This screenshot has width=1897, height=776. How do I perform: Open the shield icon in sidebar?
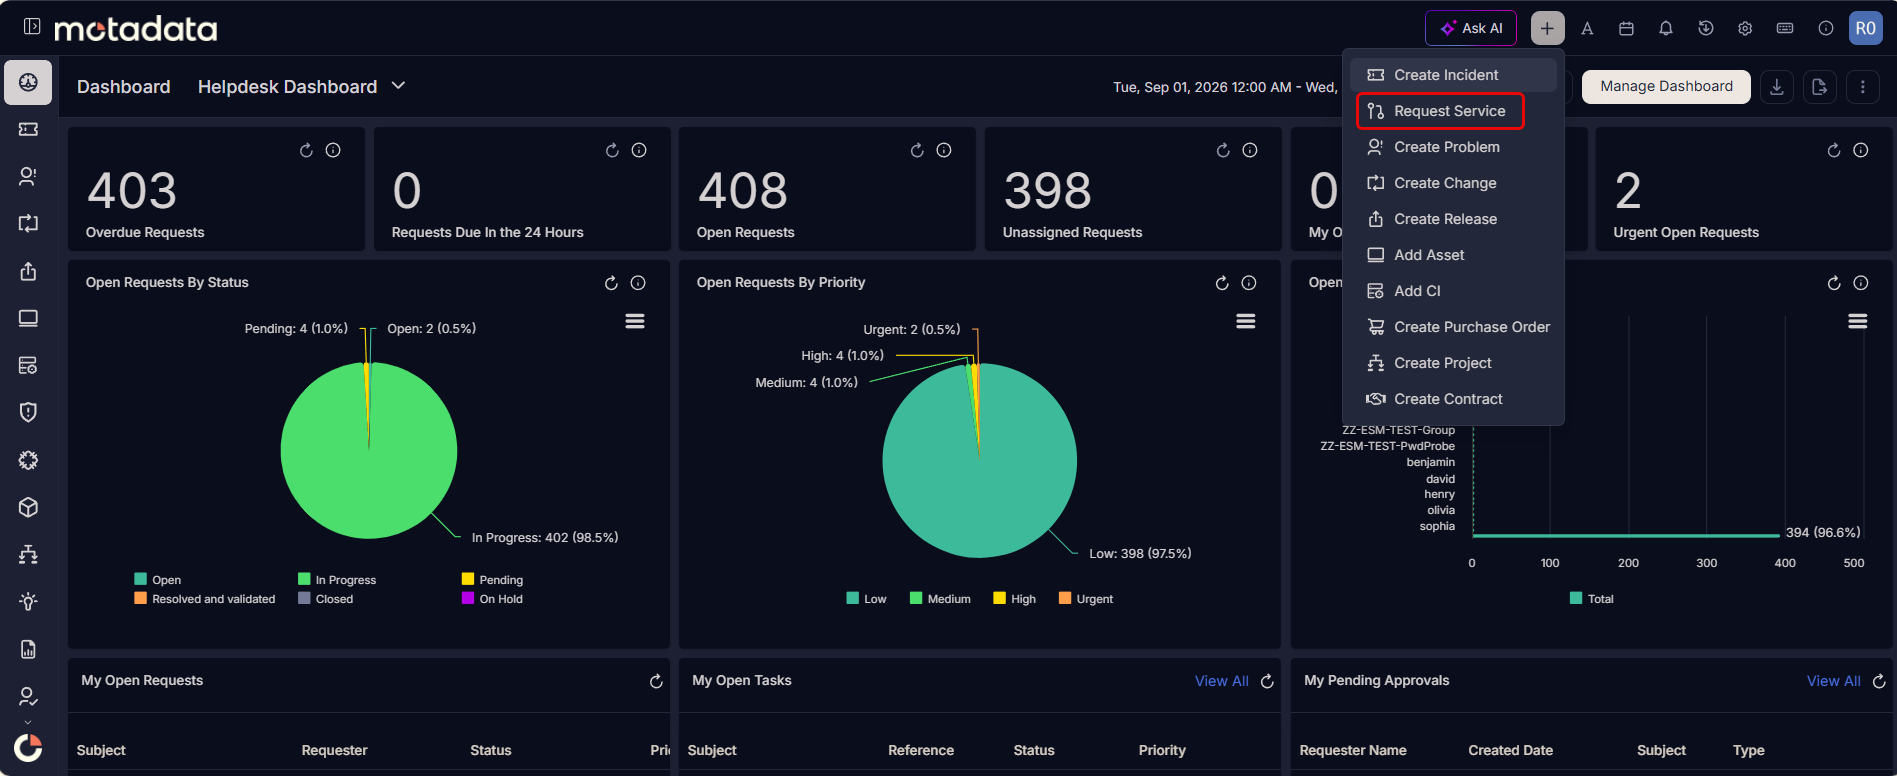[28, 412]
